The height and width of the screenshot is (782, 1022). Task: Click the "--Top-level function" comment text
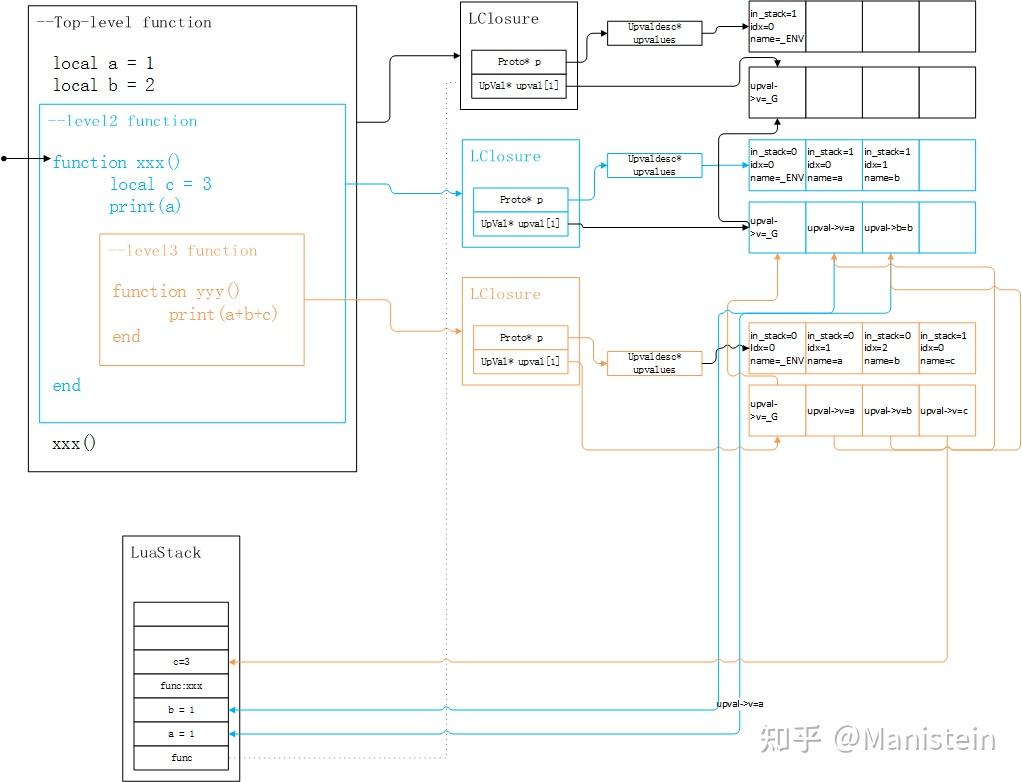pos(124,23)
